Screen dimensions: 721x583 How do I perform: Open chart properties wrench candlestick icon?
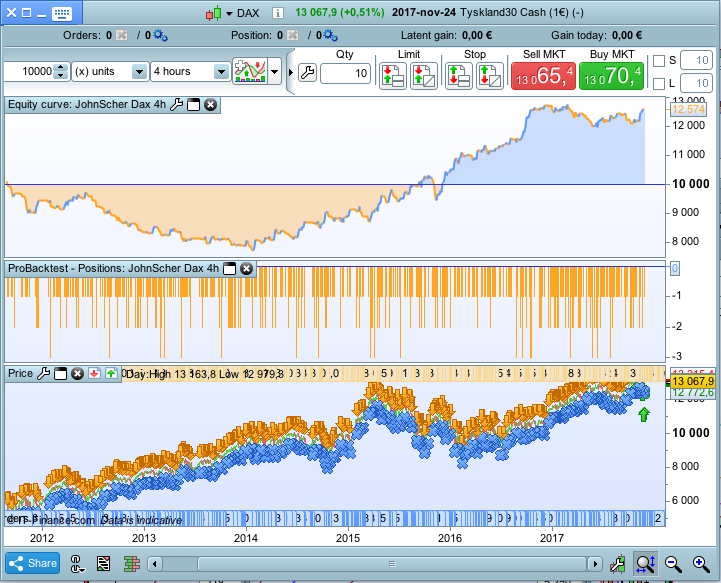tap(618, 564)
